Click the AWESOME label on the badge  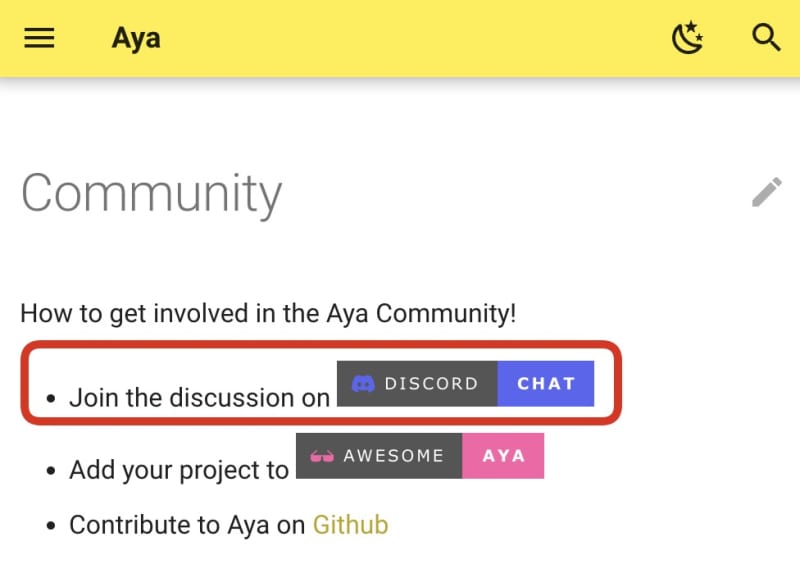pos(393,456)
